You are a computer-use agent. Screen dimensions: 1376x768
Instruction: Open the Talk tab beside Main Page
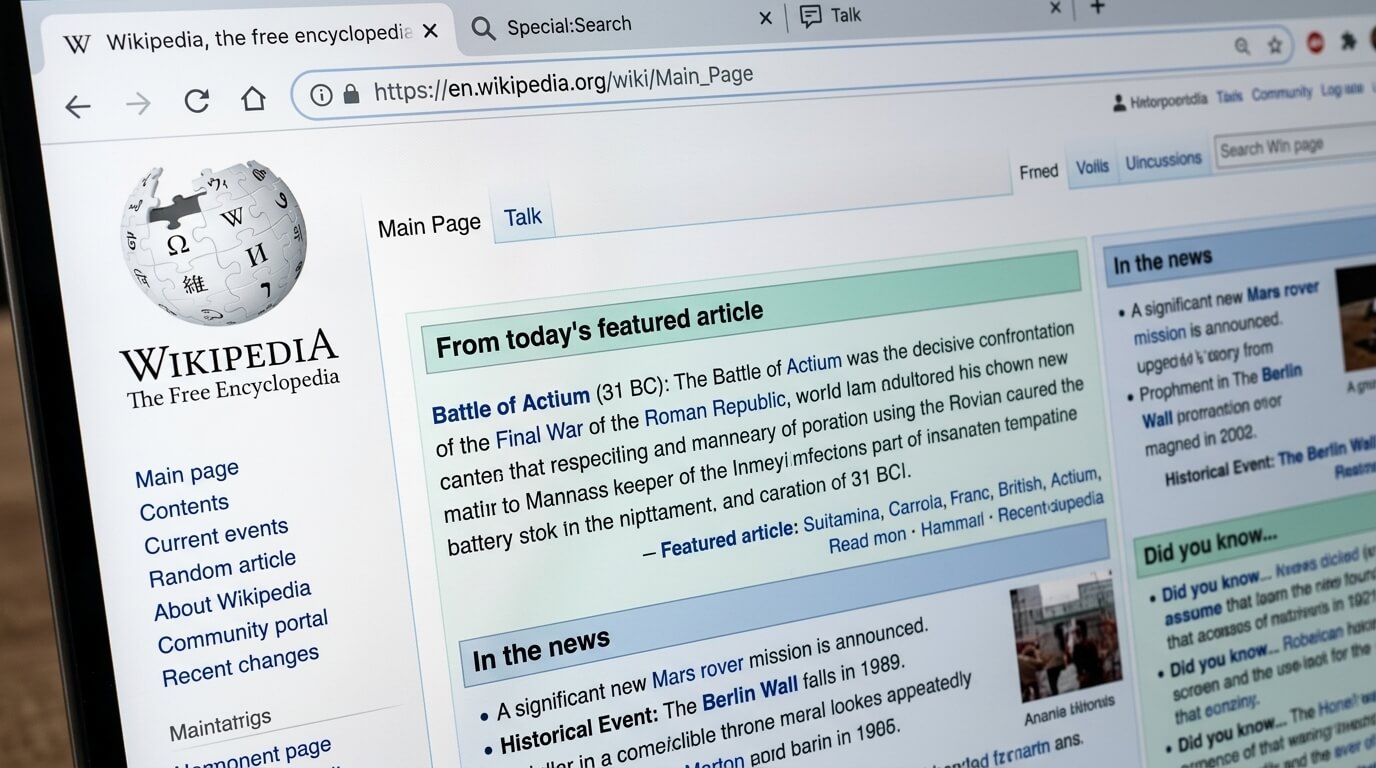[523, 217]
